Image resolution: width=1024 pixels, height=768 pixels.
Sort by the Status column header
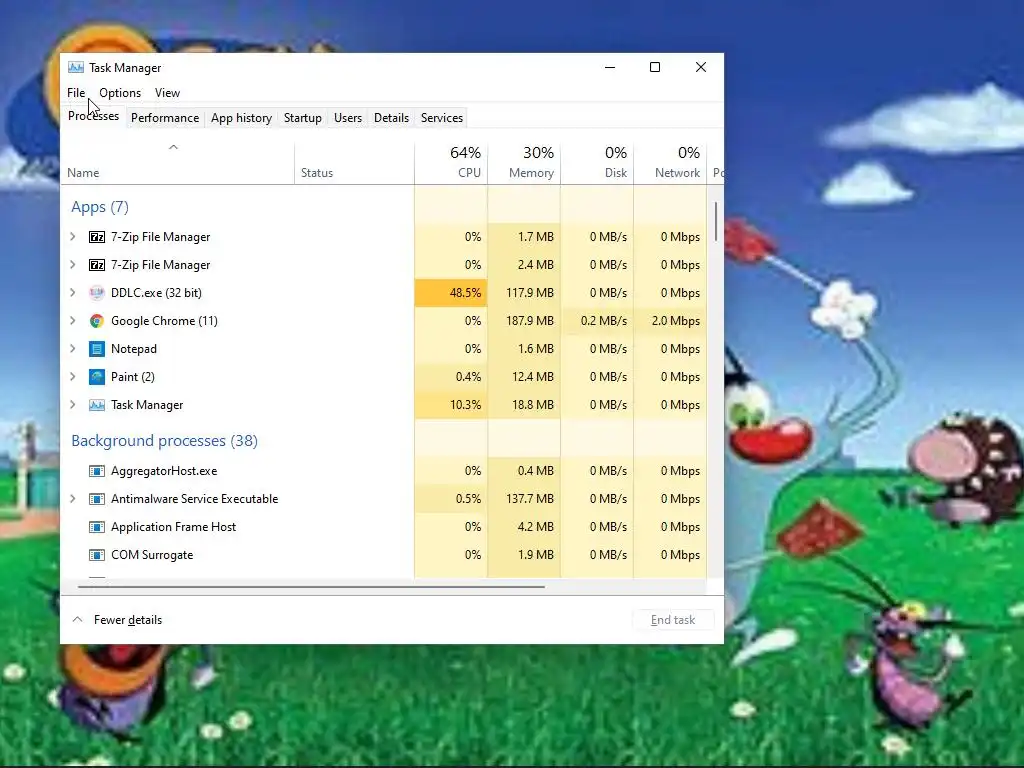point(354,163)
